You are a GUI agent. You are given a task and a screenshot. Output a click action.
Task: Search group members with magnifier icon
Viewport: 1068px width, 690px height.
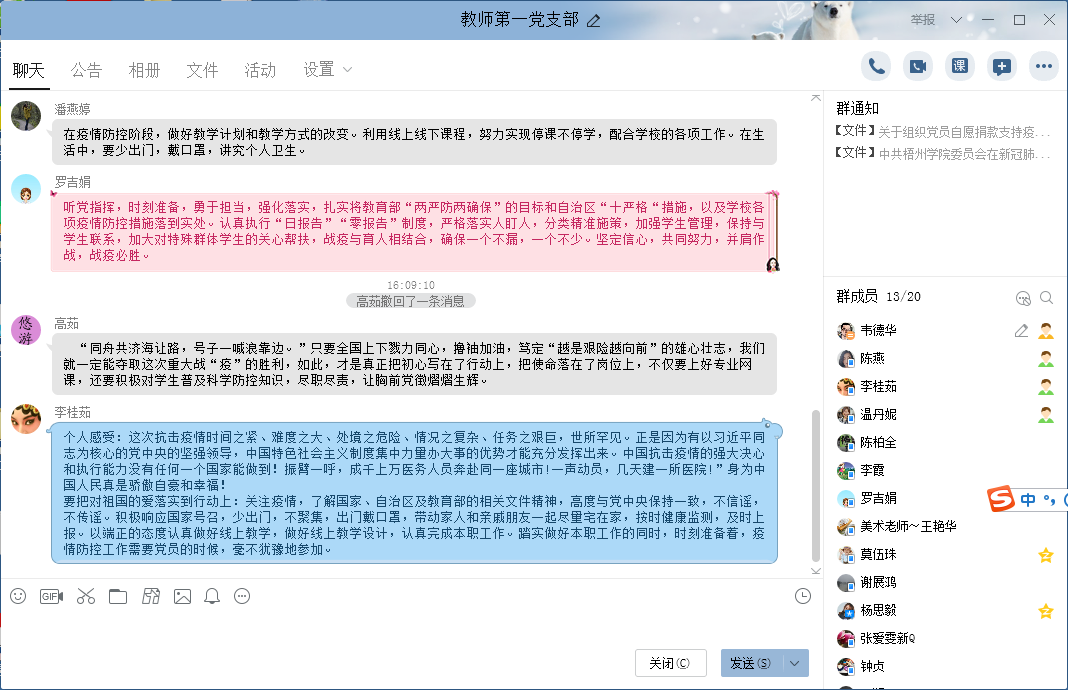1046,297
